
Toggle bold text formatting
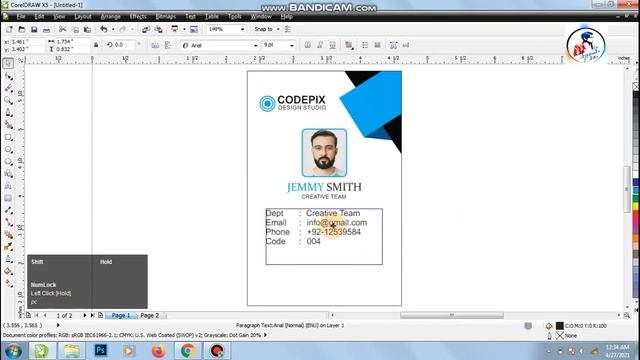[x=308, y=45]
